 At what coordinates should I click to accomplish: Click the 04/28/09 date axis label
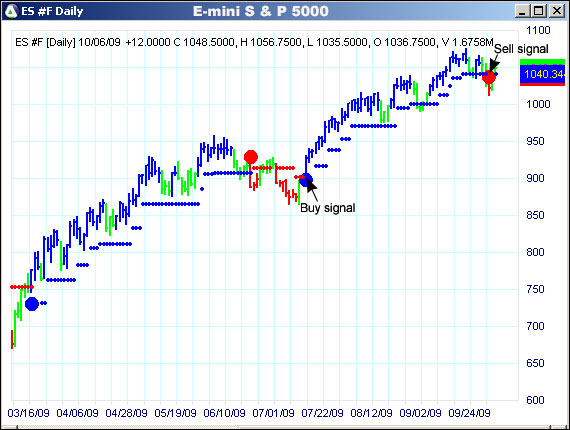(127, 413)
